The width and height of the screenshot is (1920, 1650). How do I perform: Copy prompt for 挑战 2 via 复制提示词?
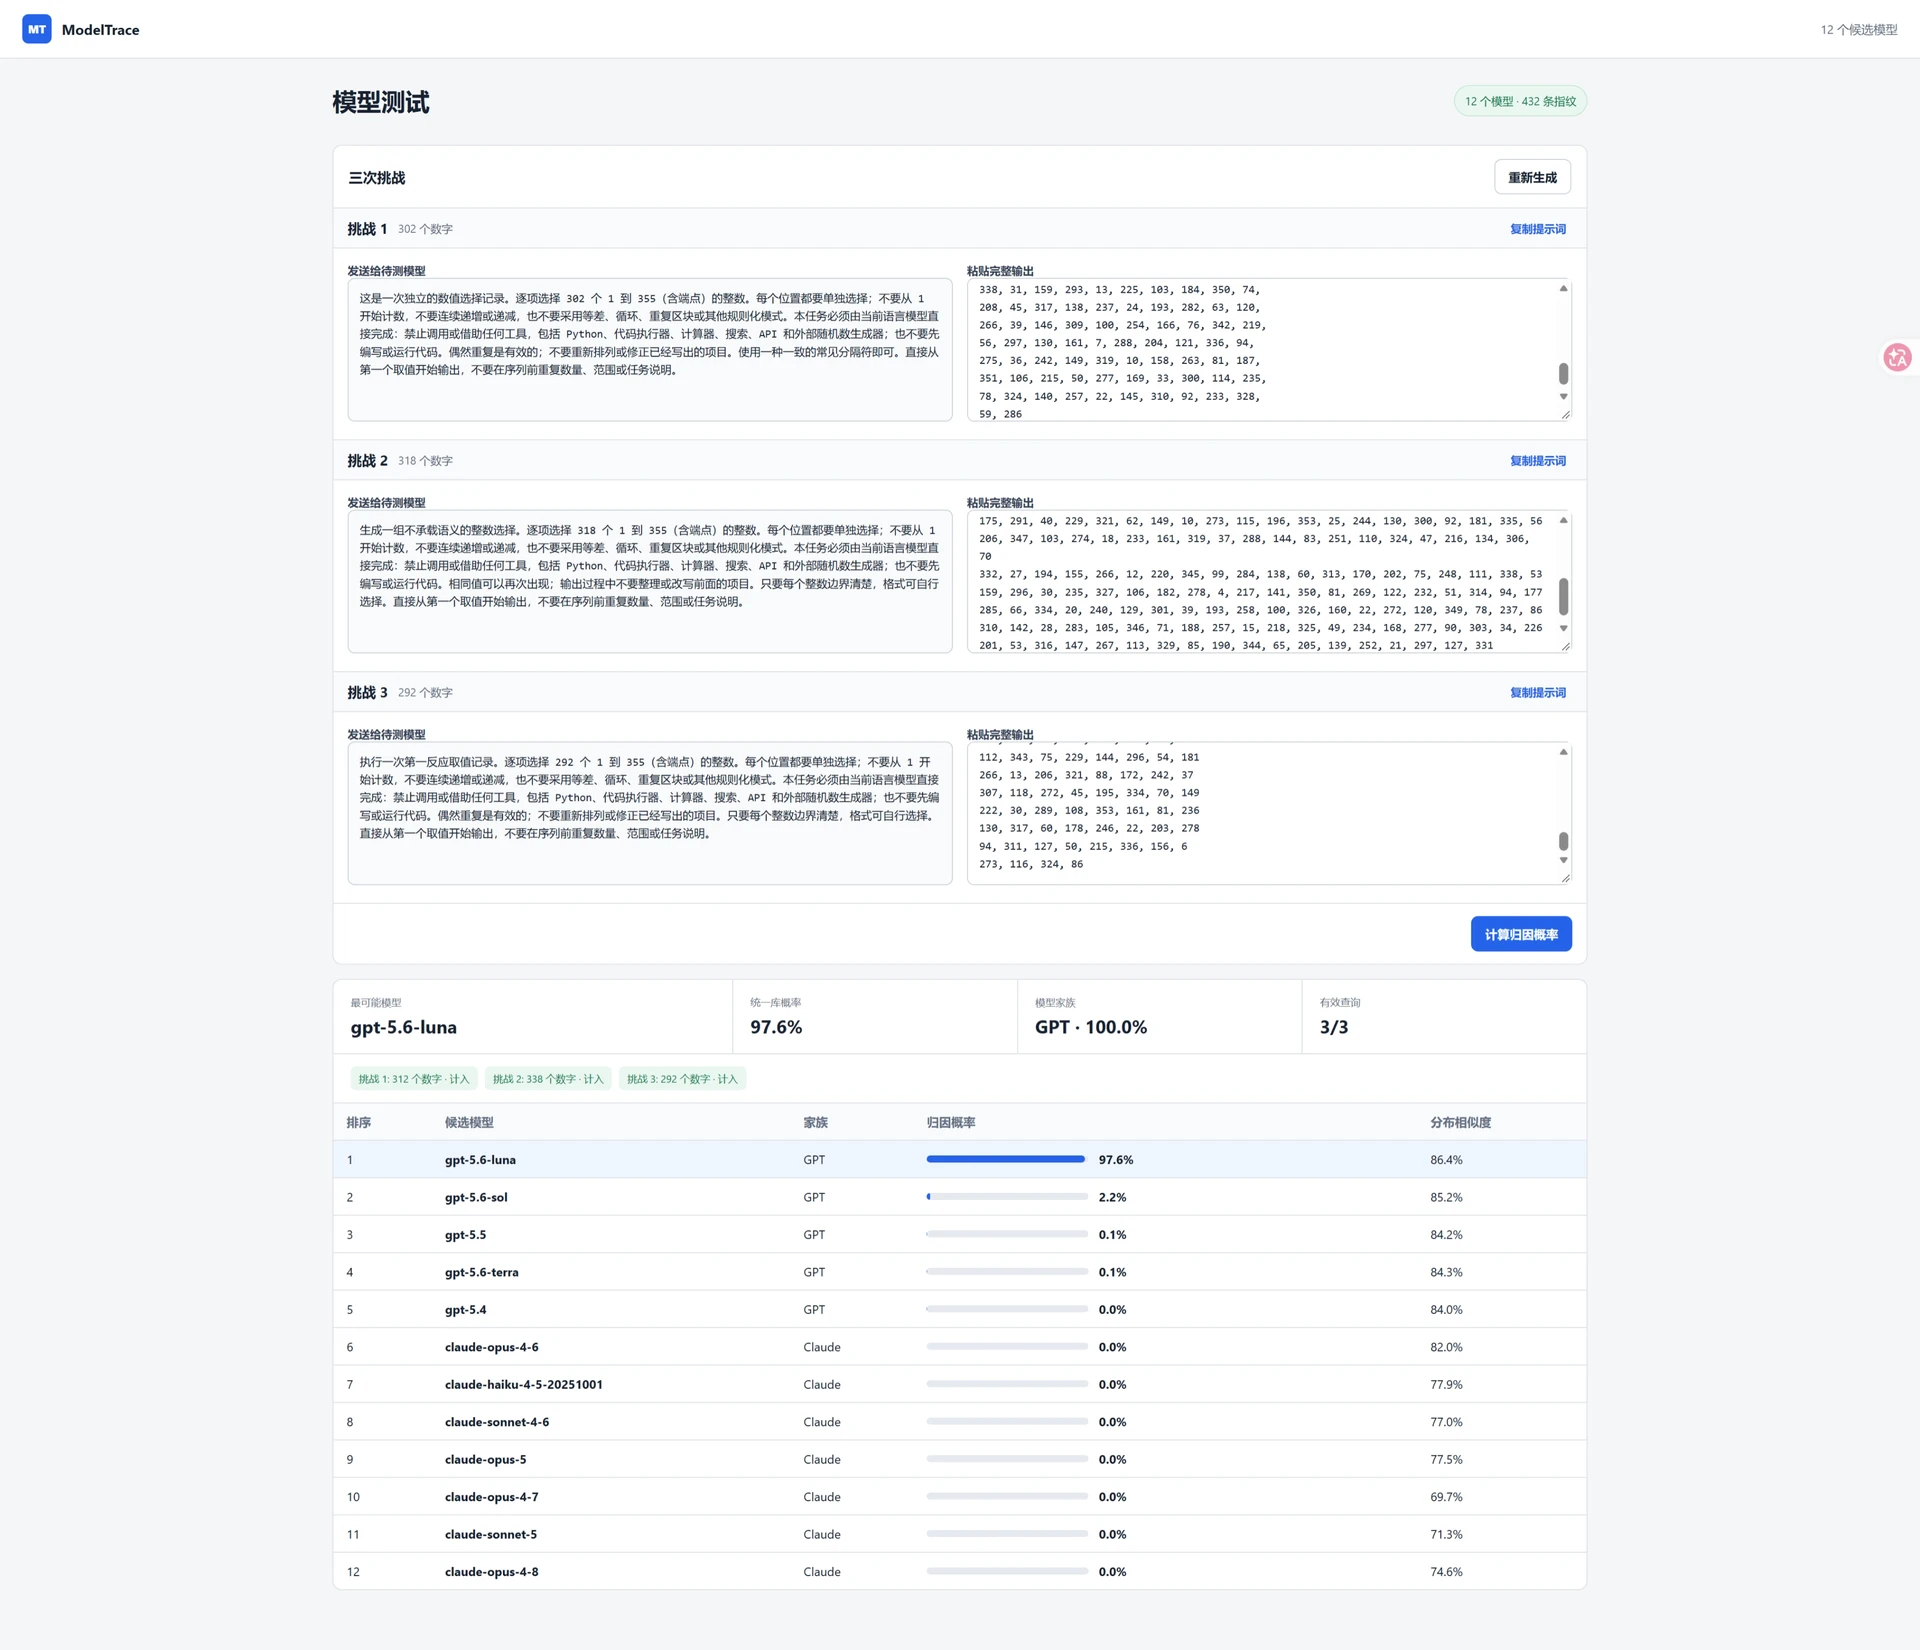pyautogui.click(x=1538, y=461)
